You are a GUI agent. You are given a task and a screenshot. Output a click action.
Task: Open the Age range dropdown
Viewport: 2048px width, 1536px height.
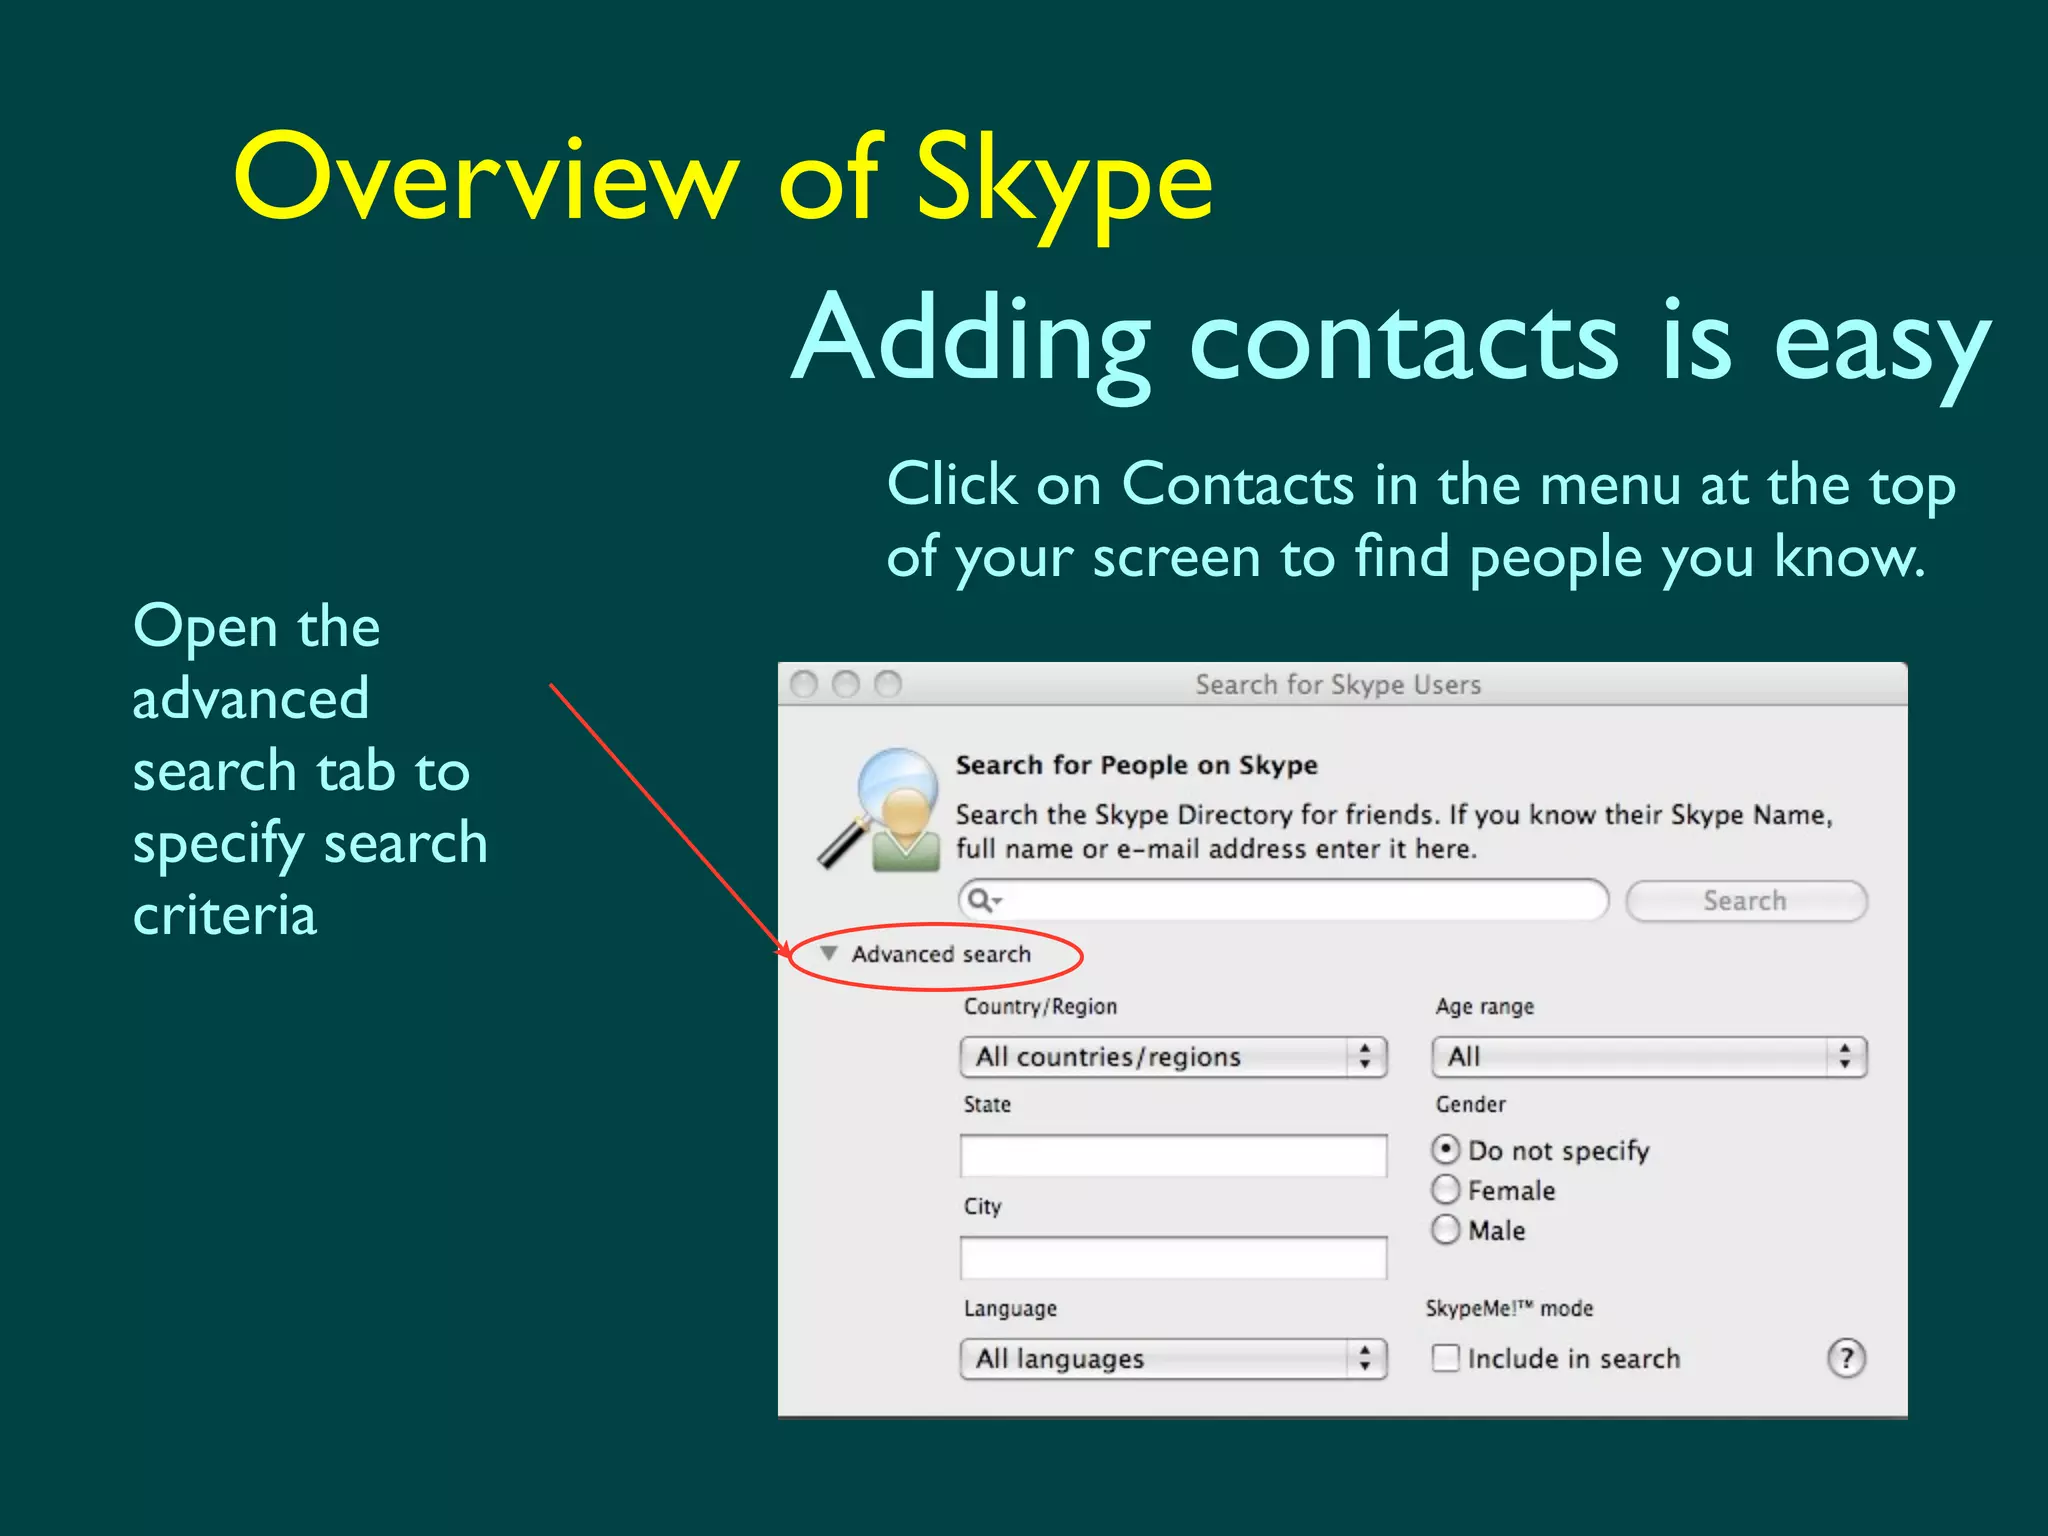pyautogui.click(x=1649, y=1057)
